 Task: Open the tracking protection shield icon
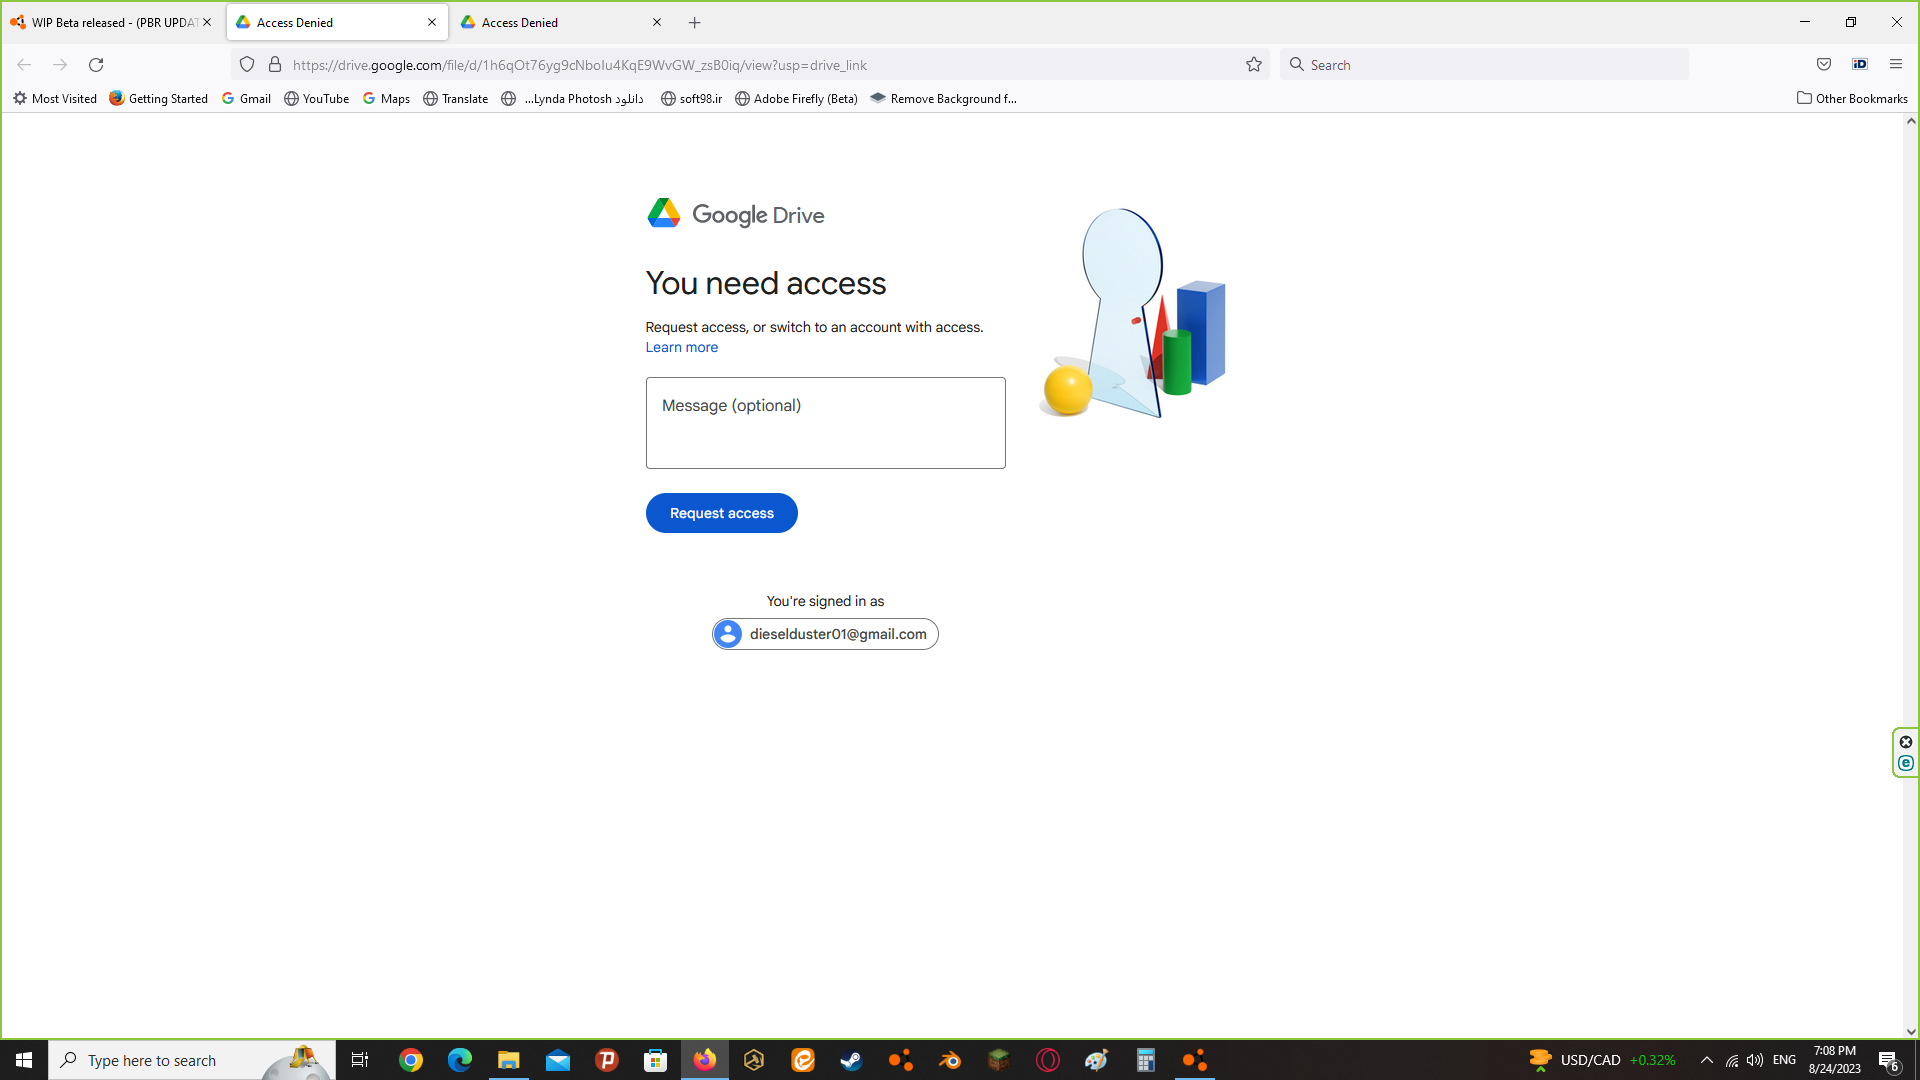[247, 64]
